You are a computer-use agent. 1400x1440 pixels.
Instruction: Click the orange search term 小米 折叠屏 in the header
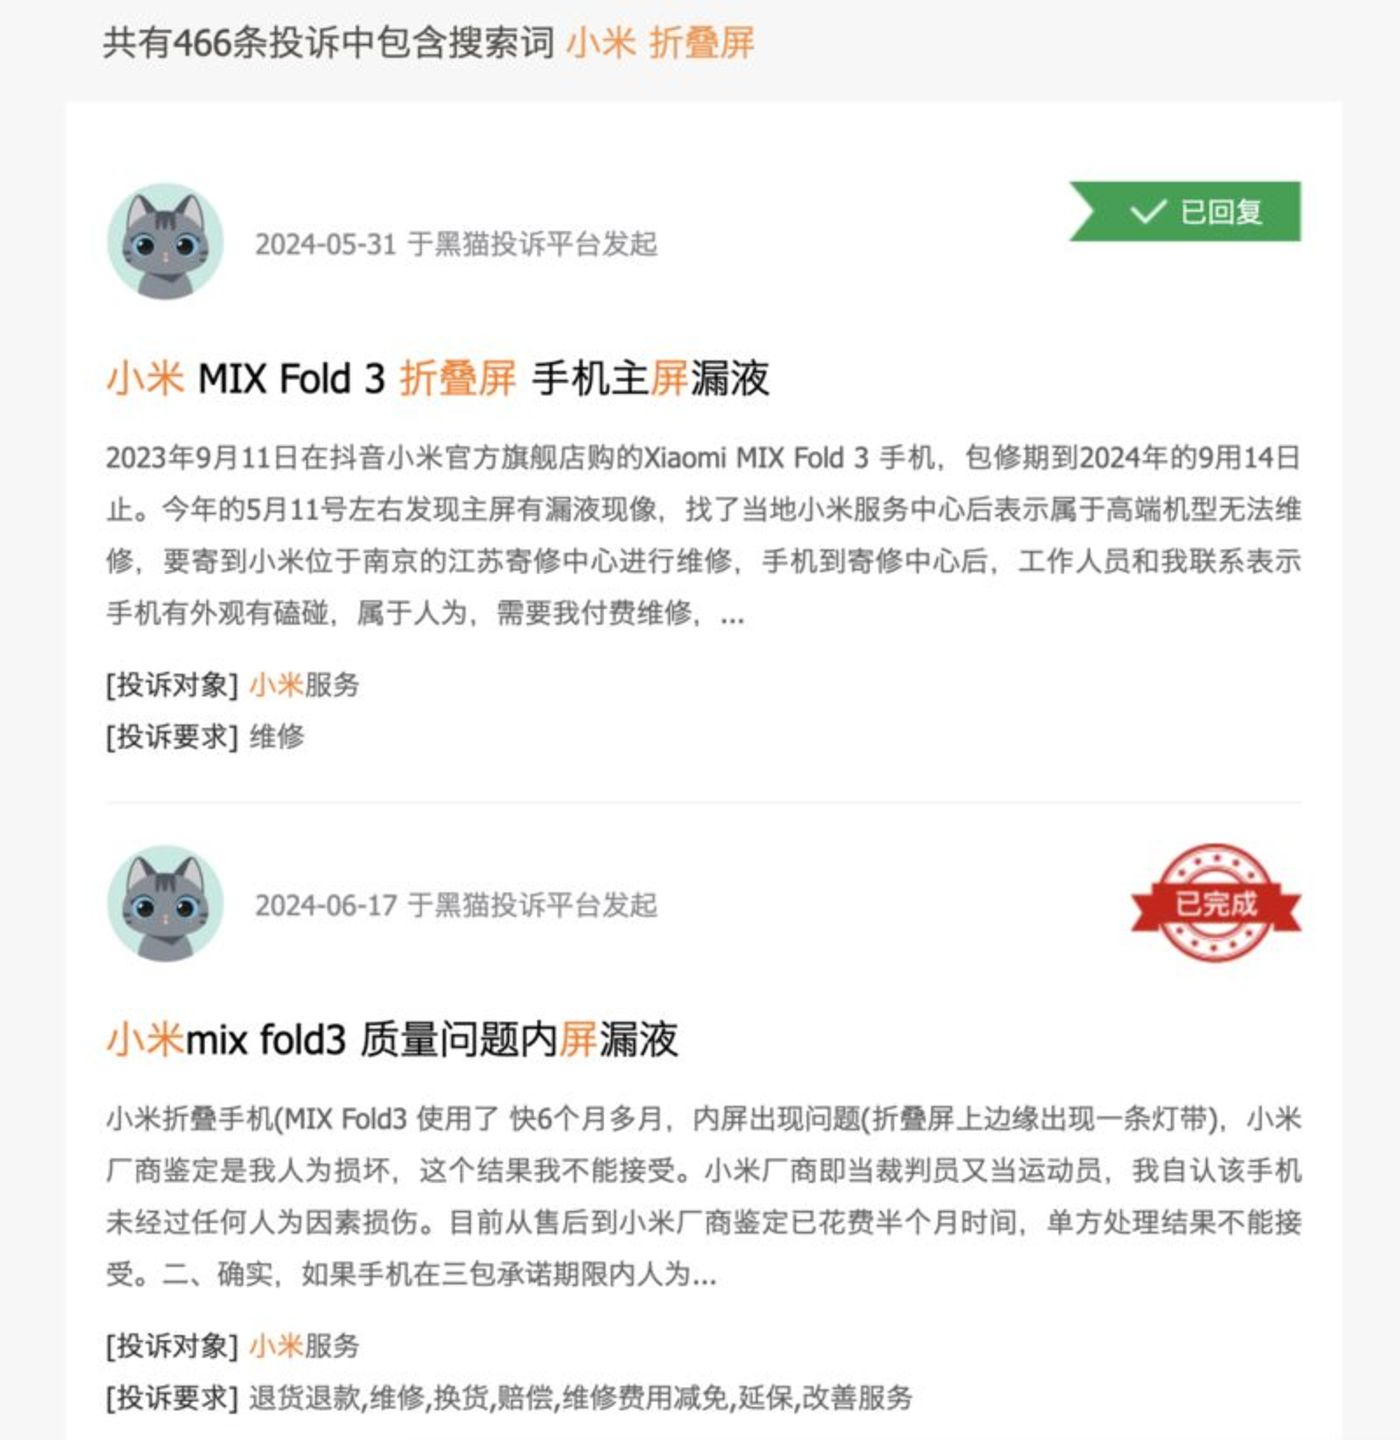(x=660, y=43)
